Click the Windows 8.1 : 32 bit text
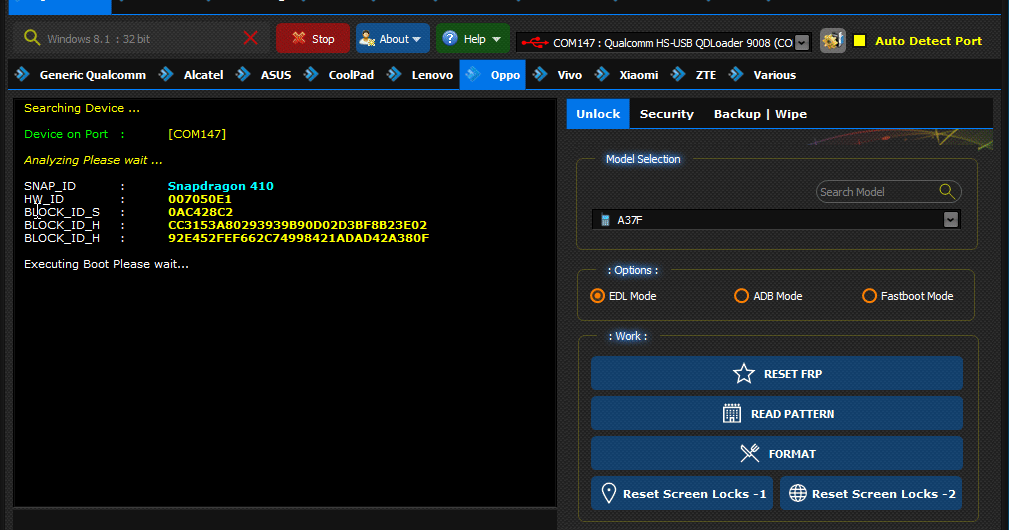1009x530 pixels. click(98, 39)
